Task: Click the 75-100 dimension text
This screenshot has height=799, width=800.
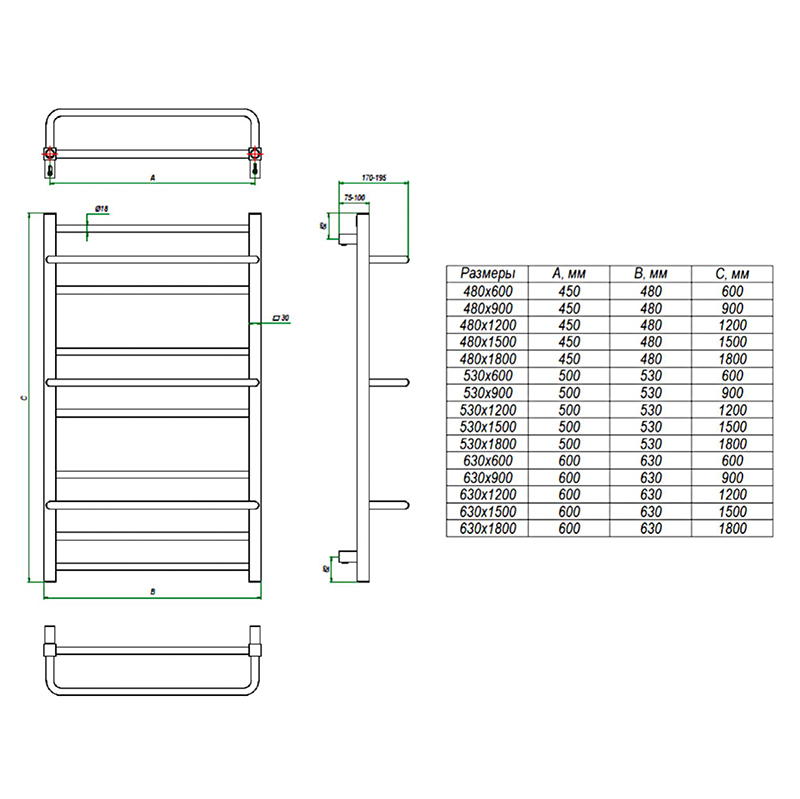Action: [354, 198]
